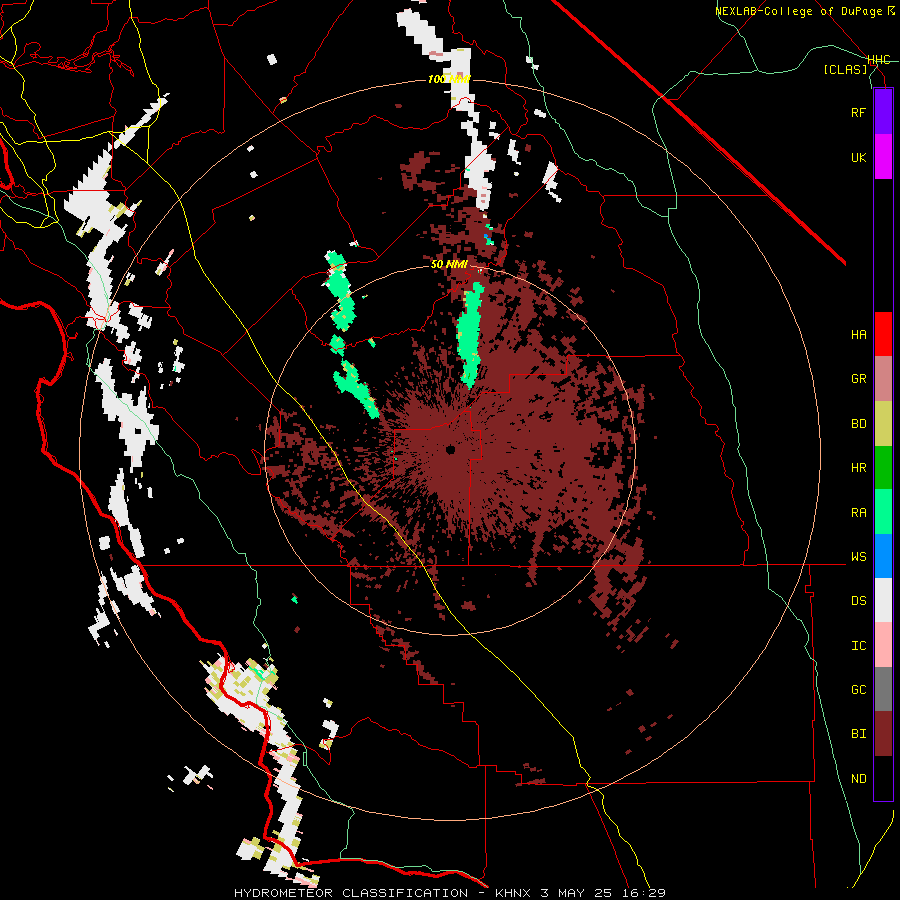
Task: Click the HA red legend swatch
Action: pyautogui.click(x=883, y=334)
